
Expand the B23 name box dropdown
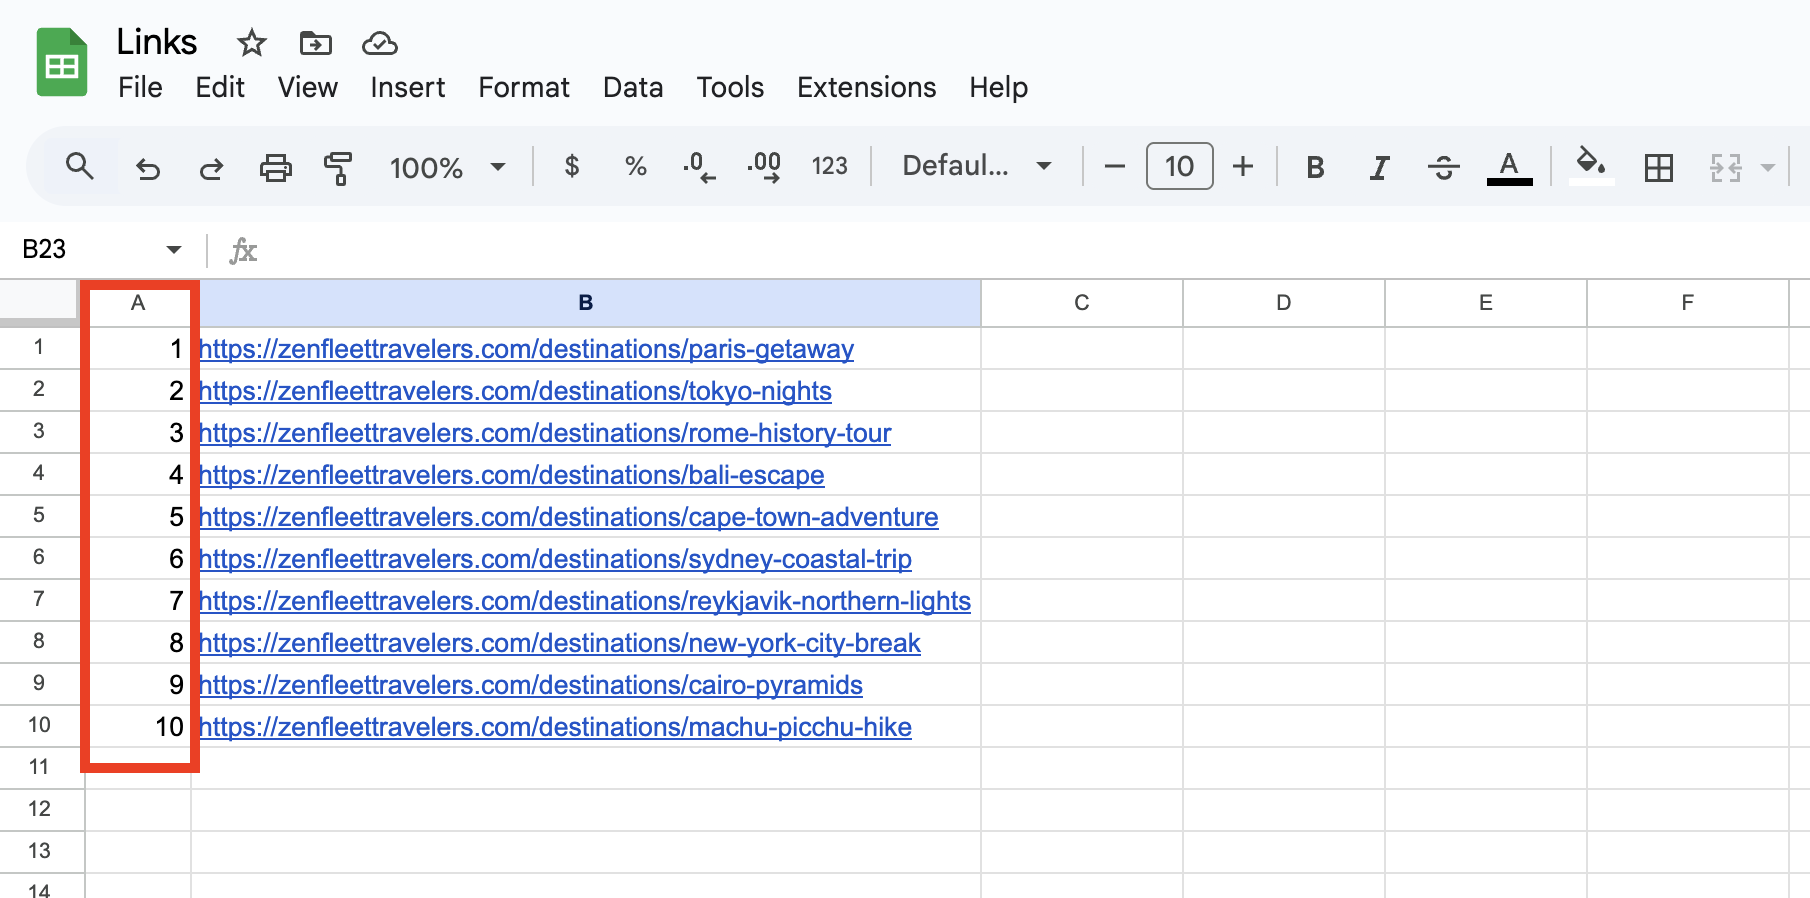coord(174,249)
